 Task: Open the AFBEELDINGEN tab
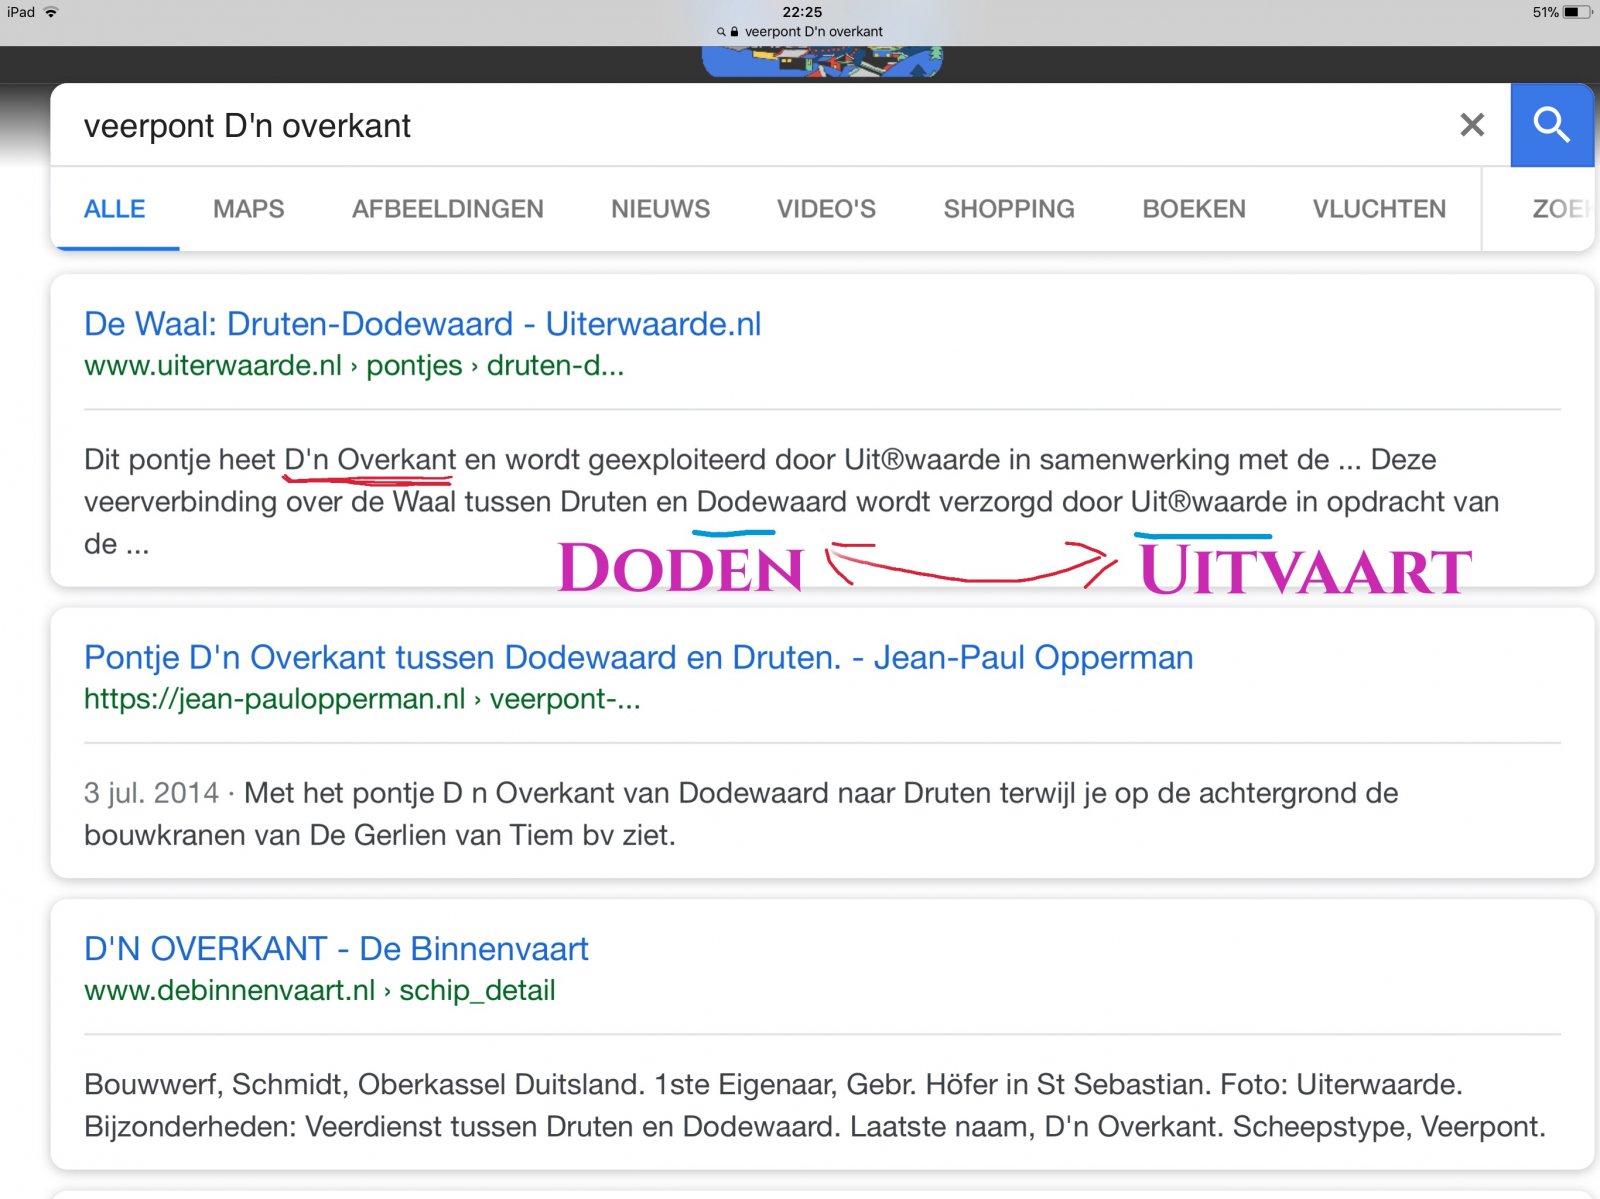tap(448, 209)
